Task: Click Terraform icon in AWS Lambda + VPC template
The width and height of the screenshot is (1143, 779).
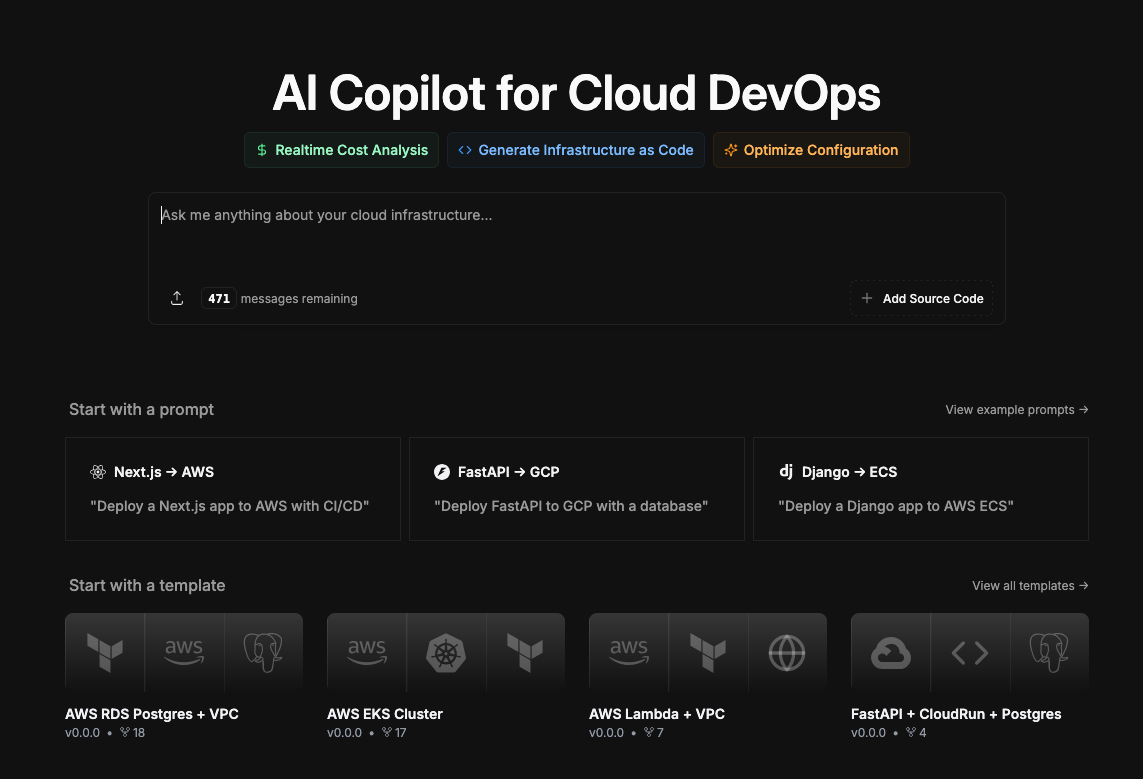Action: [x=708, y=652]
